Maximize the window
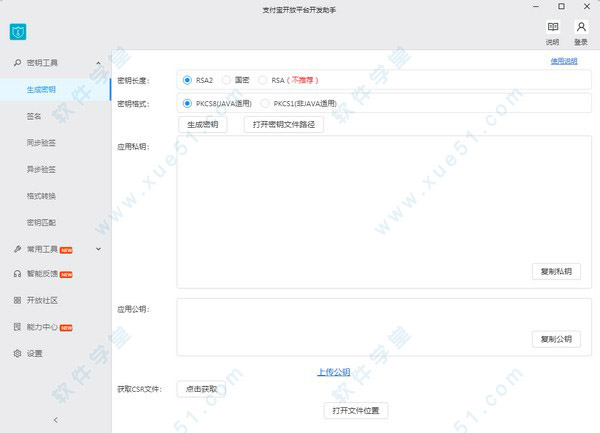The width and height of the screenshot is (600, 433). 561,7
